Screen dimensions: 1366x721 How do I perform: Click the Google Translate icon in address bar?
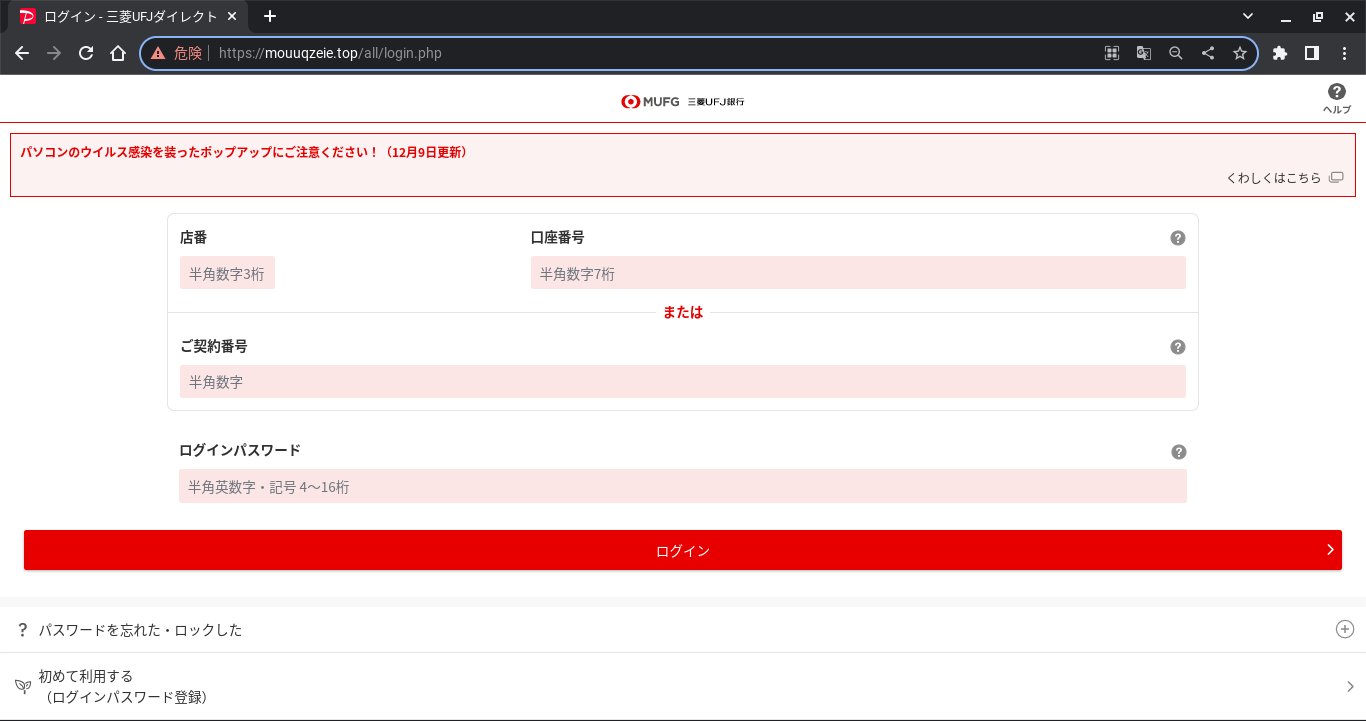coord(1144,53)
